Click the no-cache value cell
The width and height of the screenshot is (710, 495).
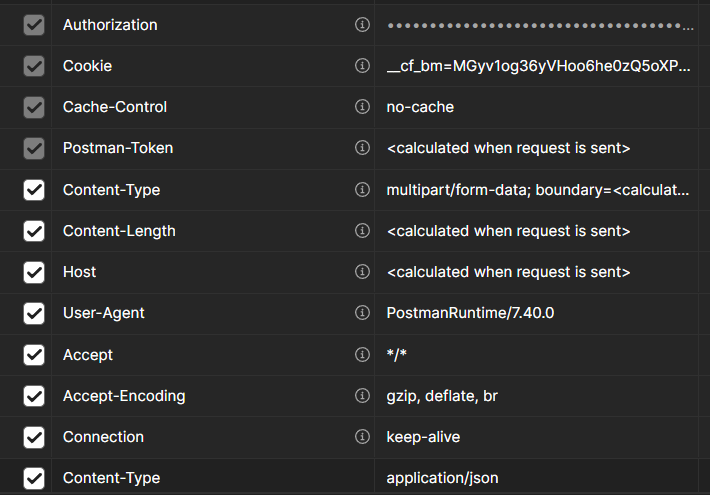(x=420, y=107)
